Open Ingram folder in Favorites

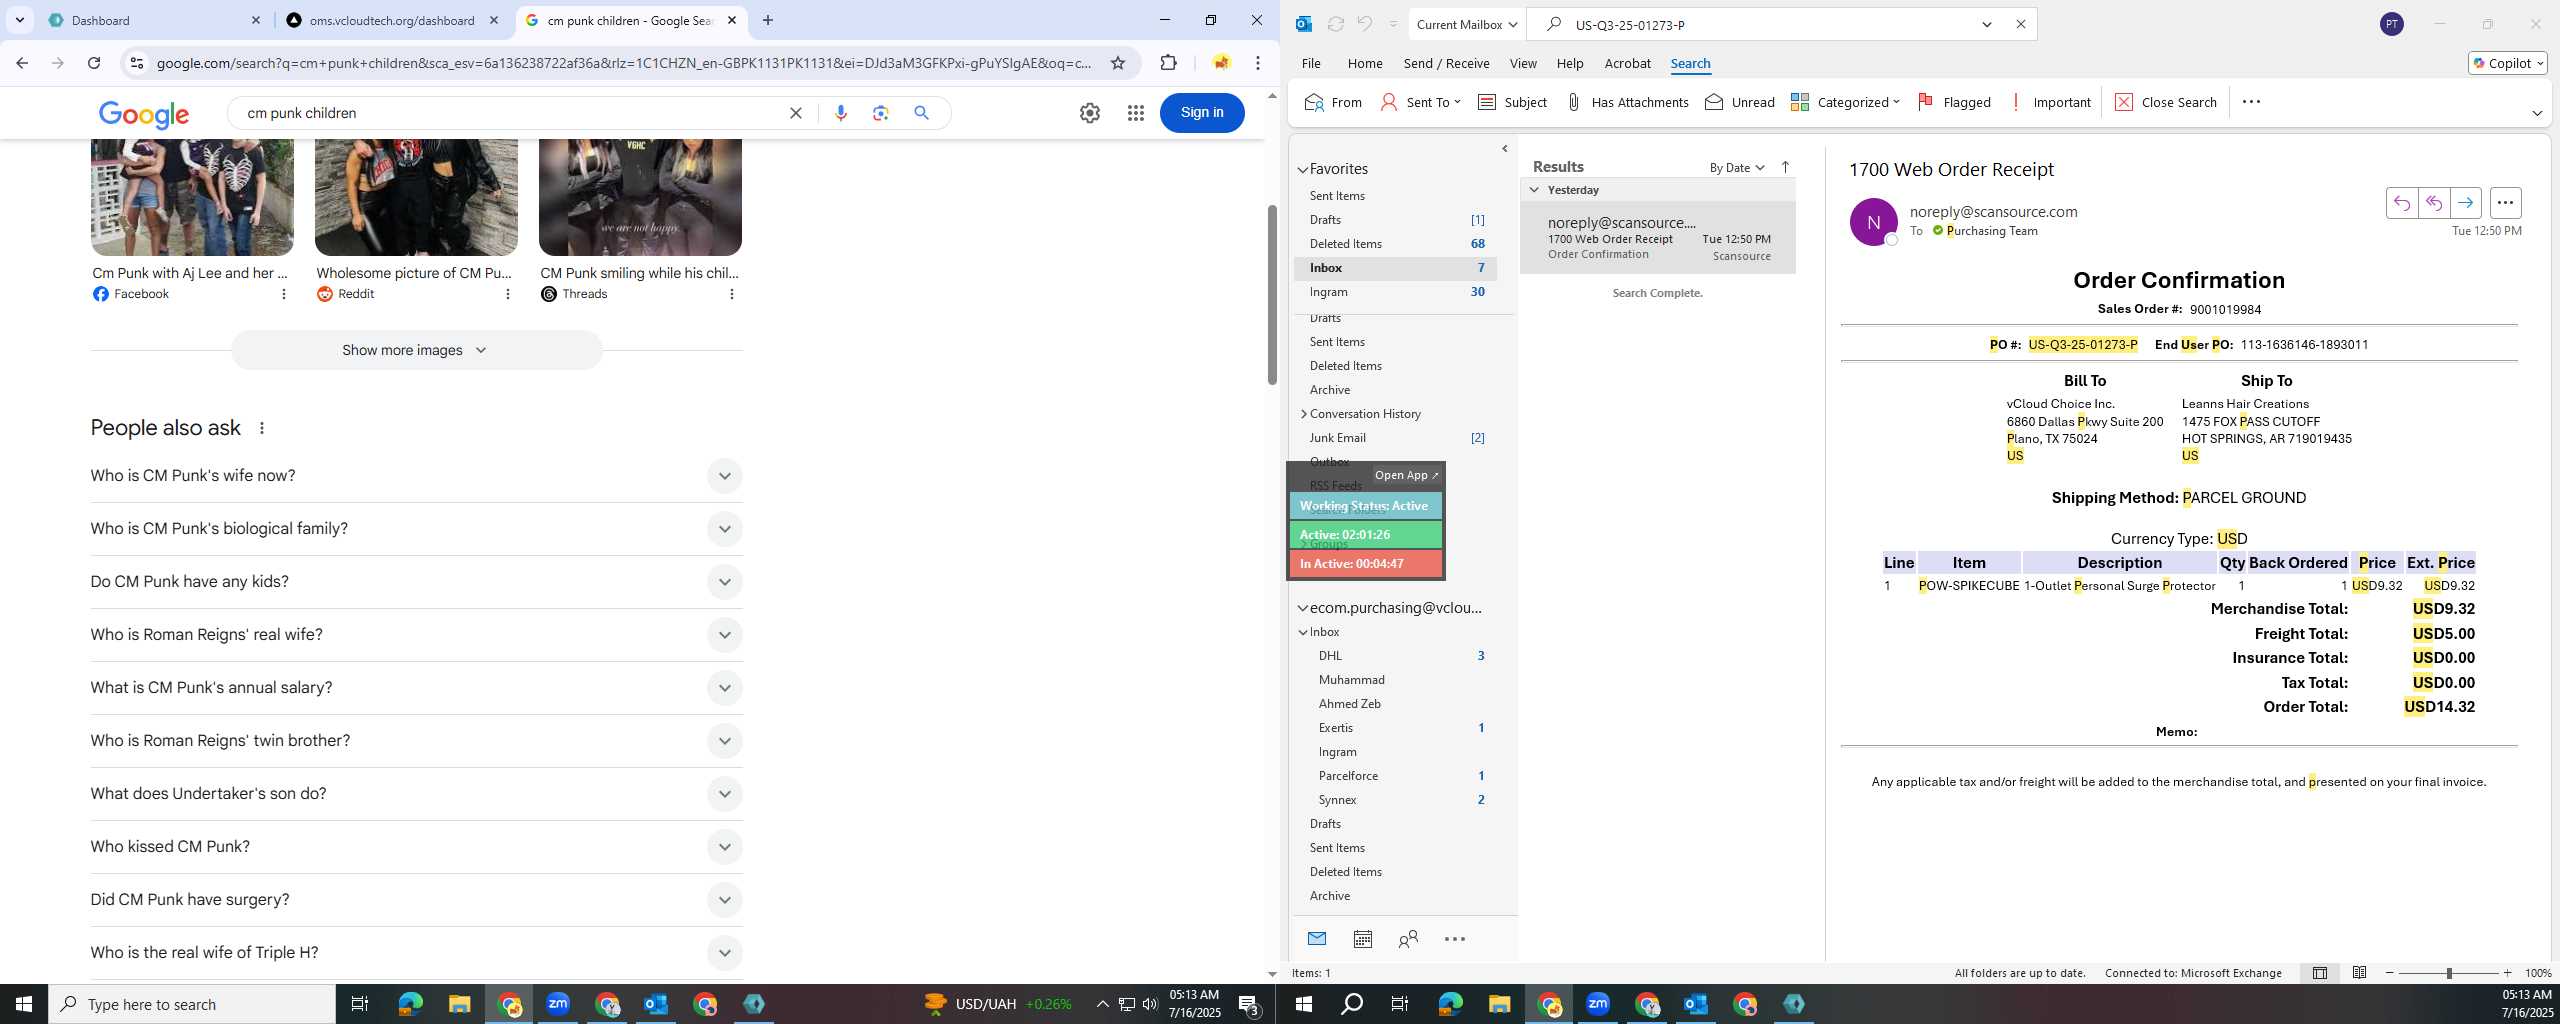[x=1395, y=292]
